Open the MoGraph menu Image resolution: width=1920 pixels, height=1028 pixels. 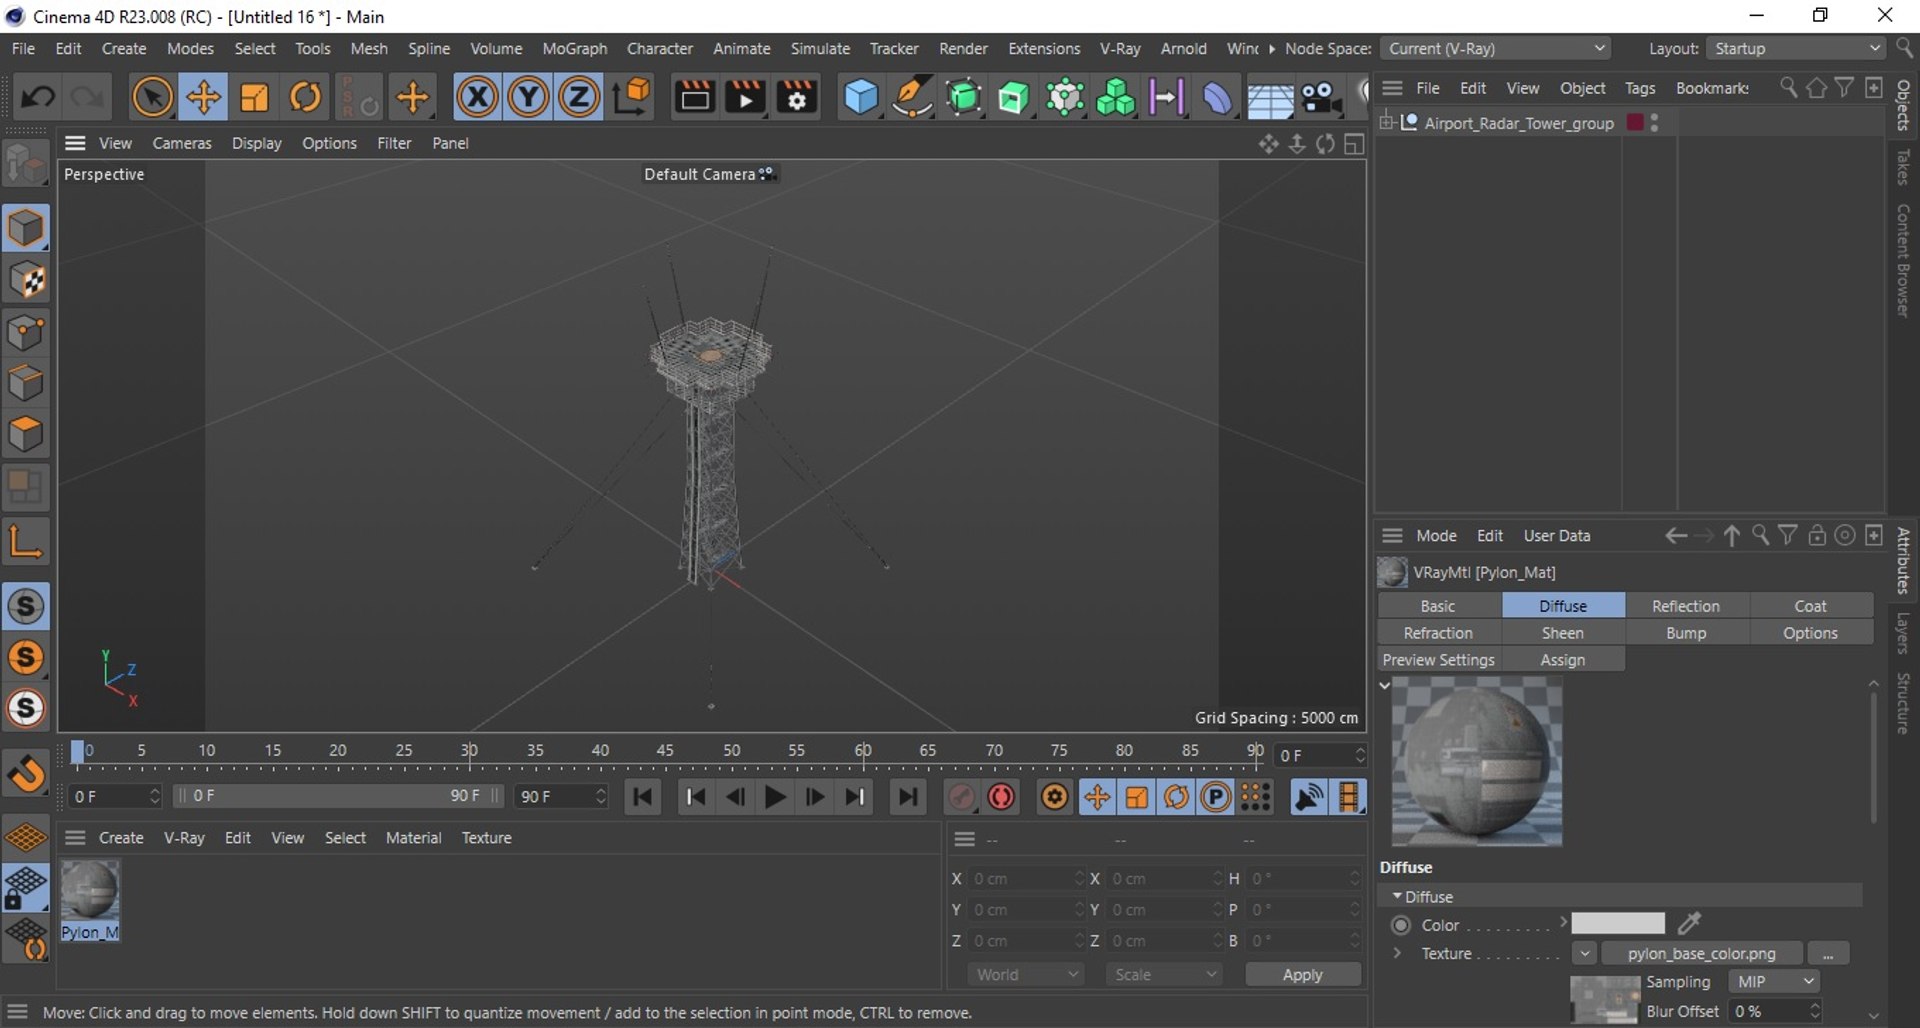[574, 48]
